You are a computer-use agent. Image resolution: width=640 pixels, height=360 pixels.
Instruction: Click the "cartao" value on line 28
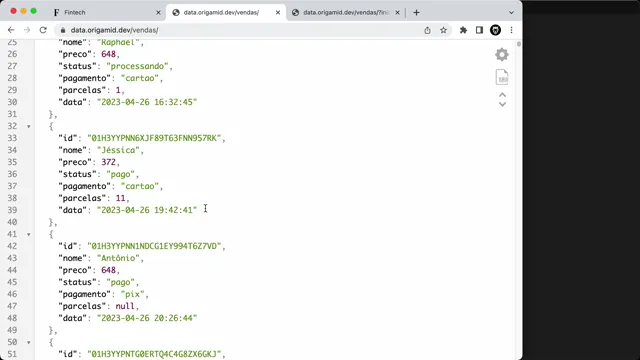click(140, 78)
